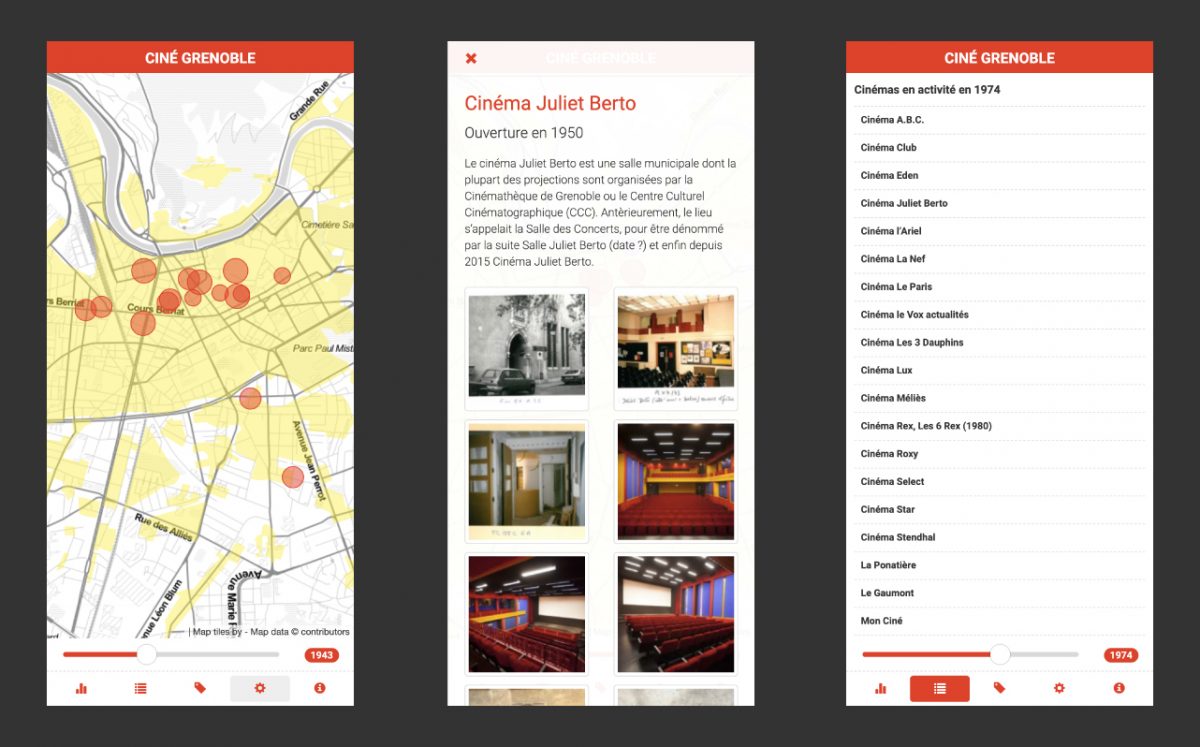The width and height of the screenshot is (1200, 747).
Task: Select the tag icon on the map screen
Action: [x=200, y=688]
